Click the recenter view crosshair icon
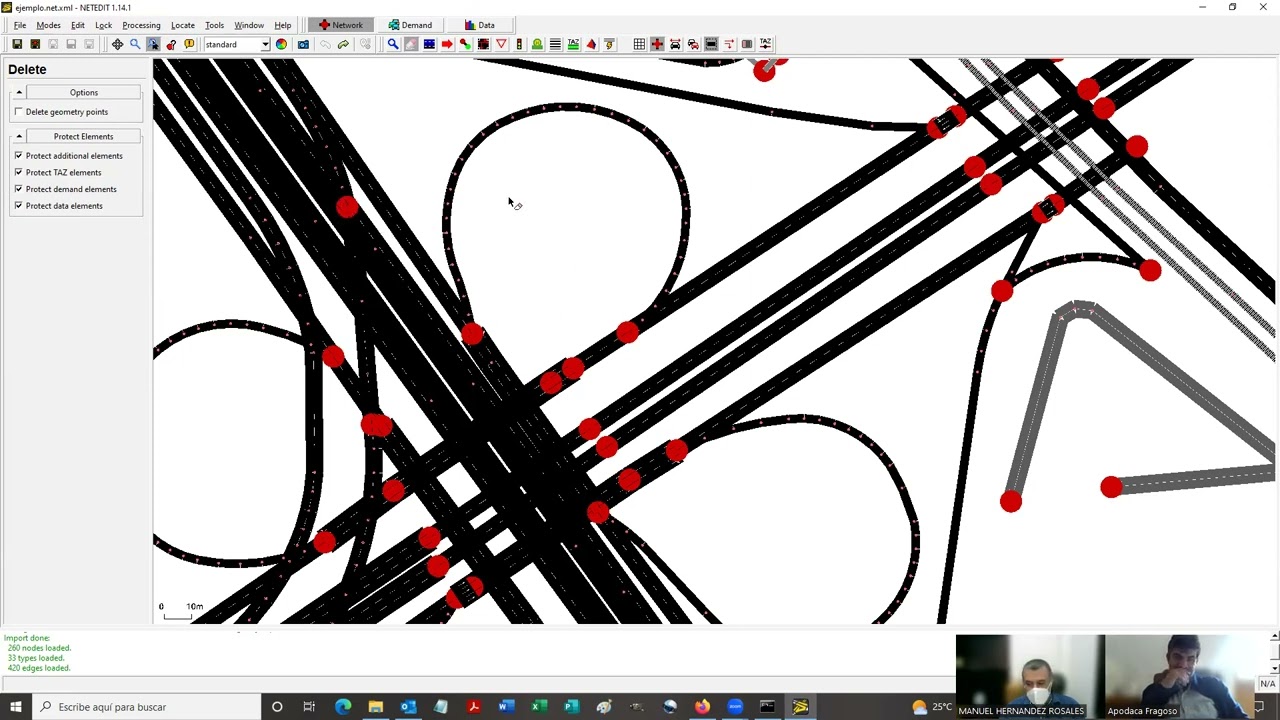1280x720 pixels. [117, 44]
